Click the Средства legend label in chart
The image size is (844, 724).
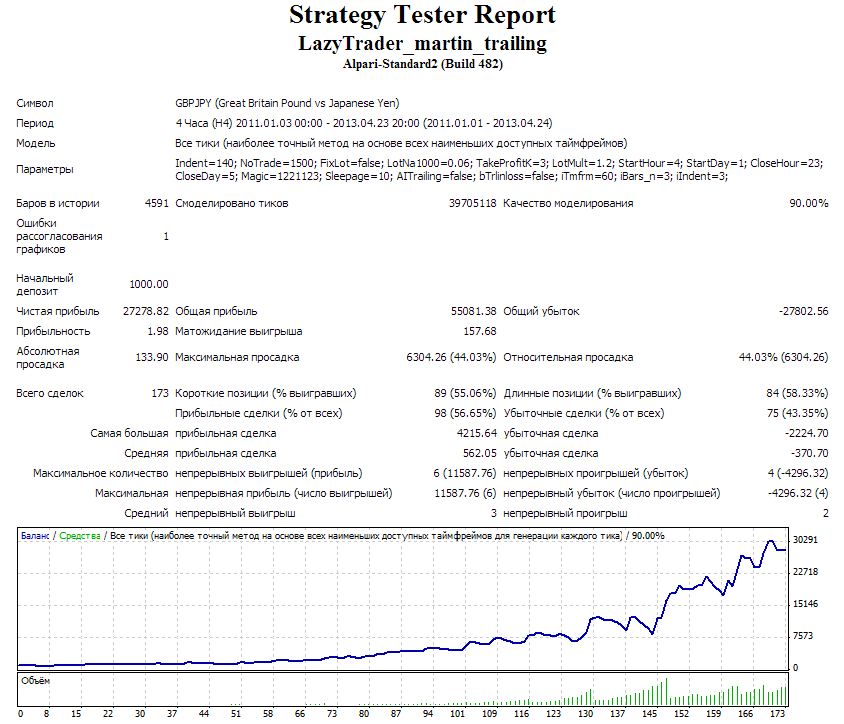pyautogui.click(x=80, y=536)
